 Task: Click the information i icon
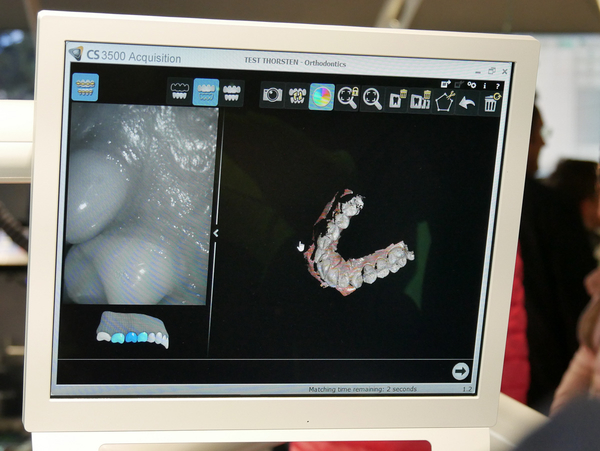484,86
